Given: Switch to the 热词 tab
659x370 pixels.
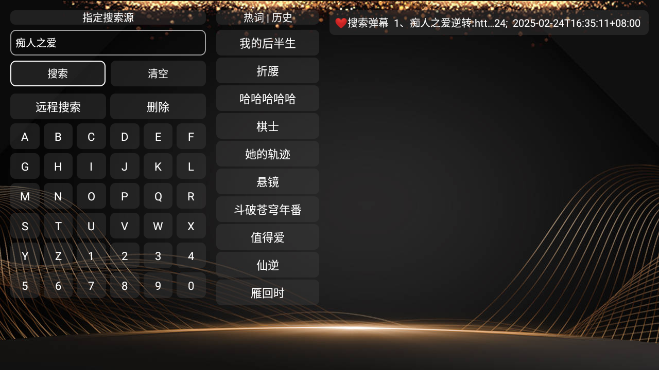Looking at the screenshot, I should coord(253,18).
